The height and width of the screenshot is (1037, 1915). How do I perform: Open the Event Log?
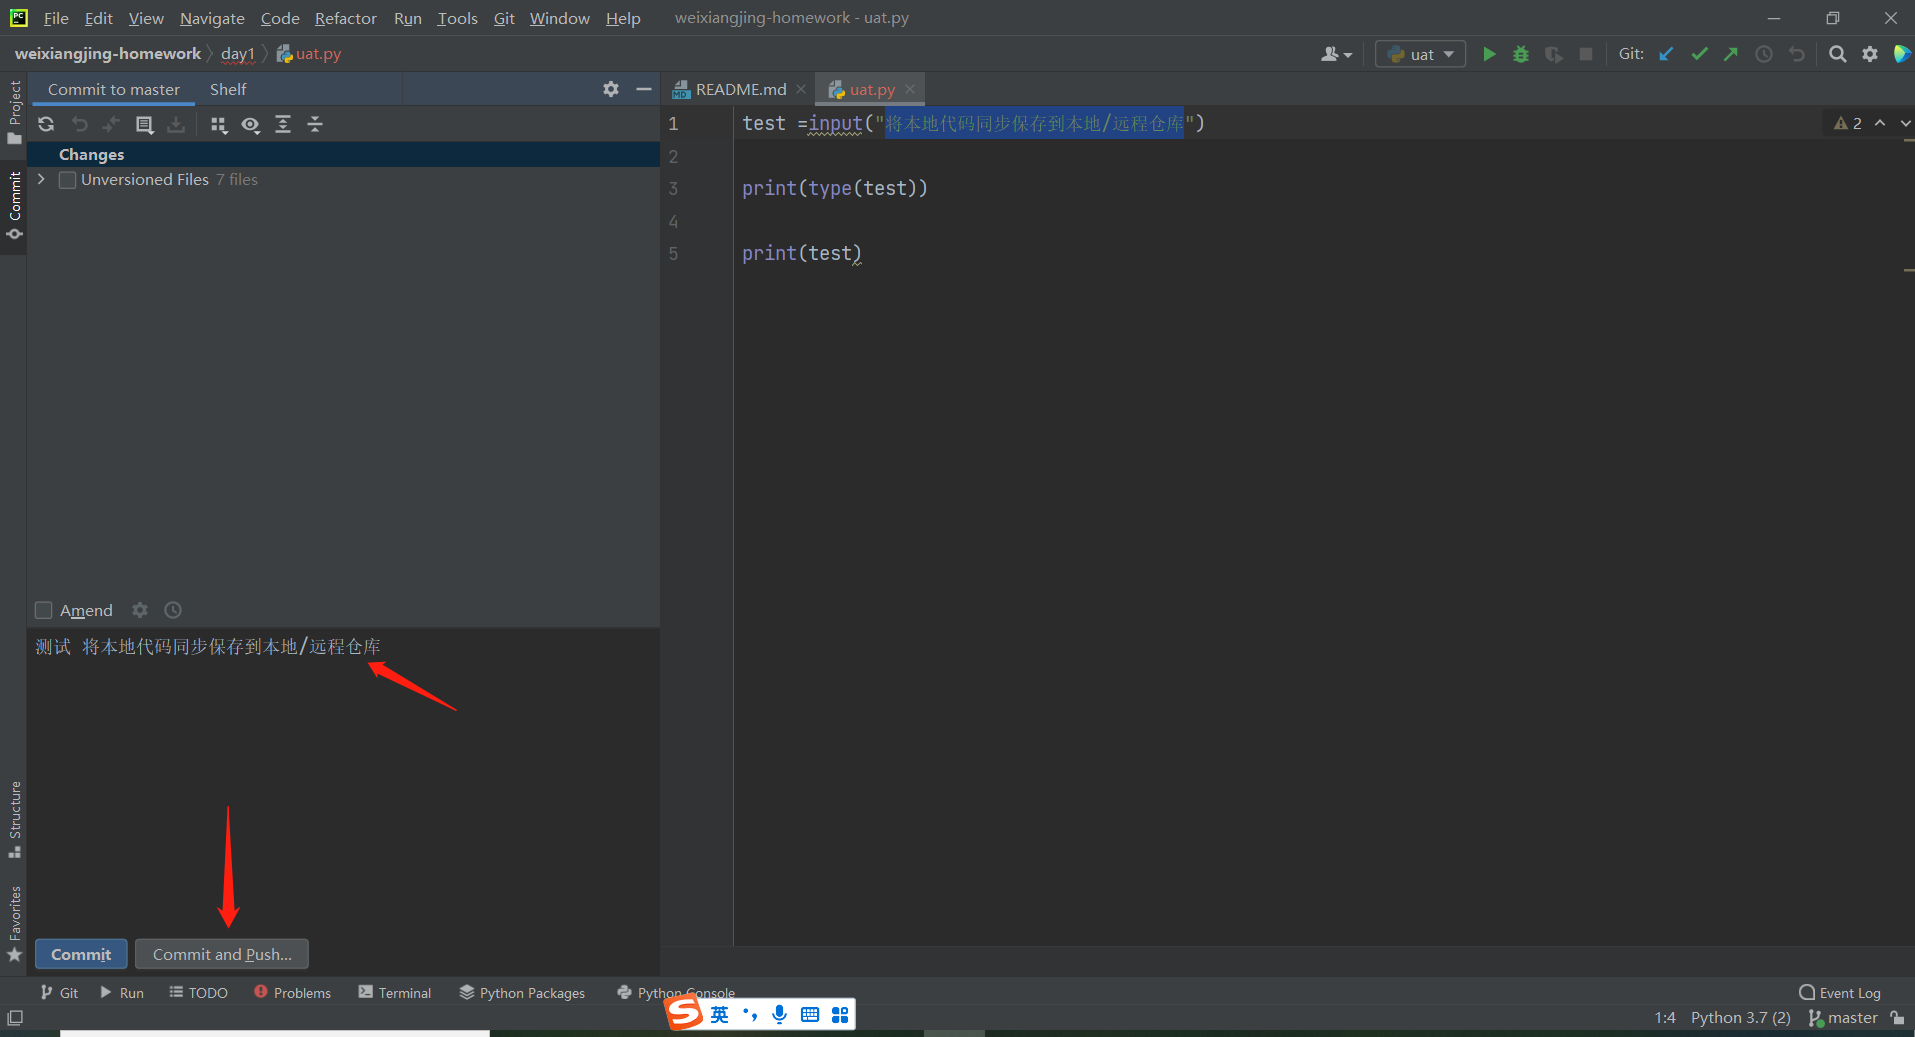pyautogui.click(x=1840, y=992)
